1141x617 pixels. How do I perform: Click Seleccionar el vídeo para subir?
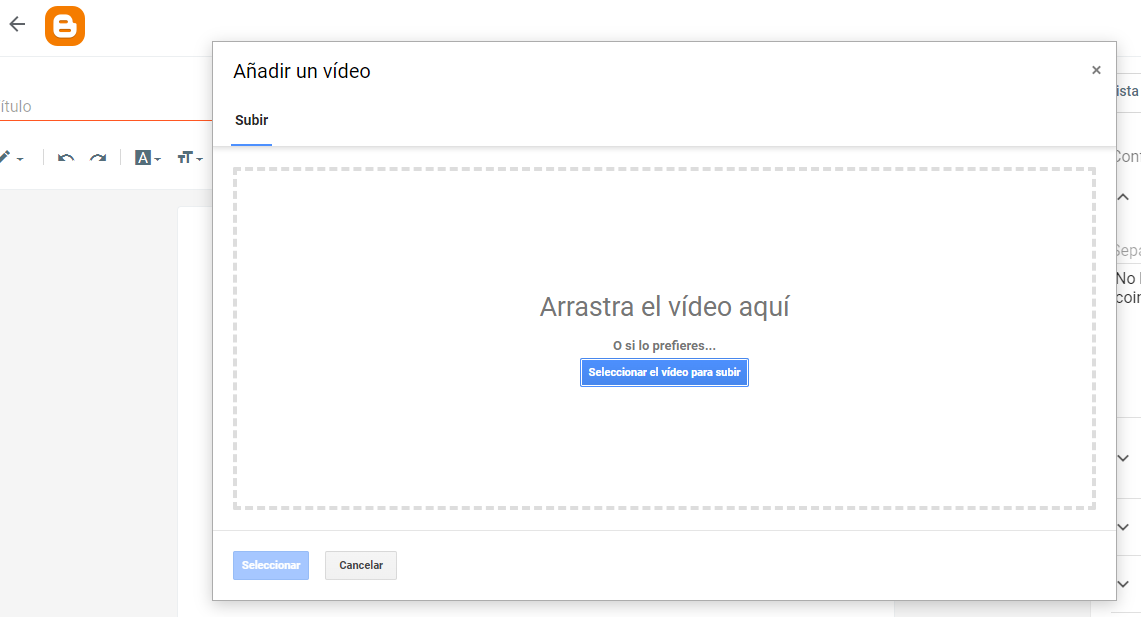pos(664,372)
